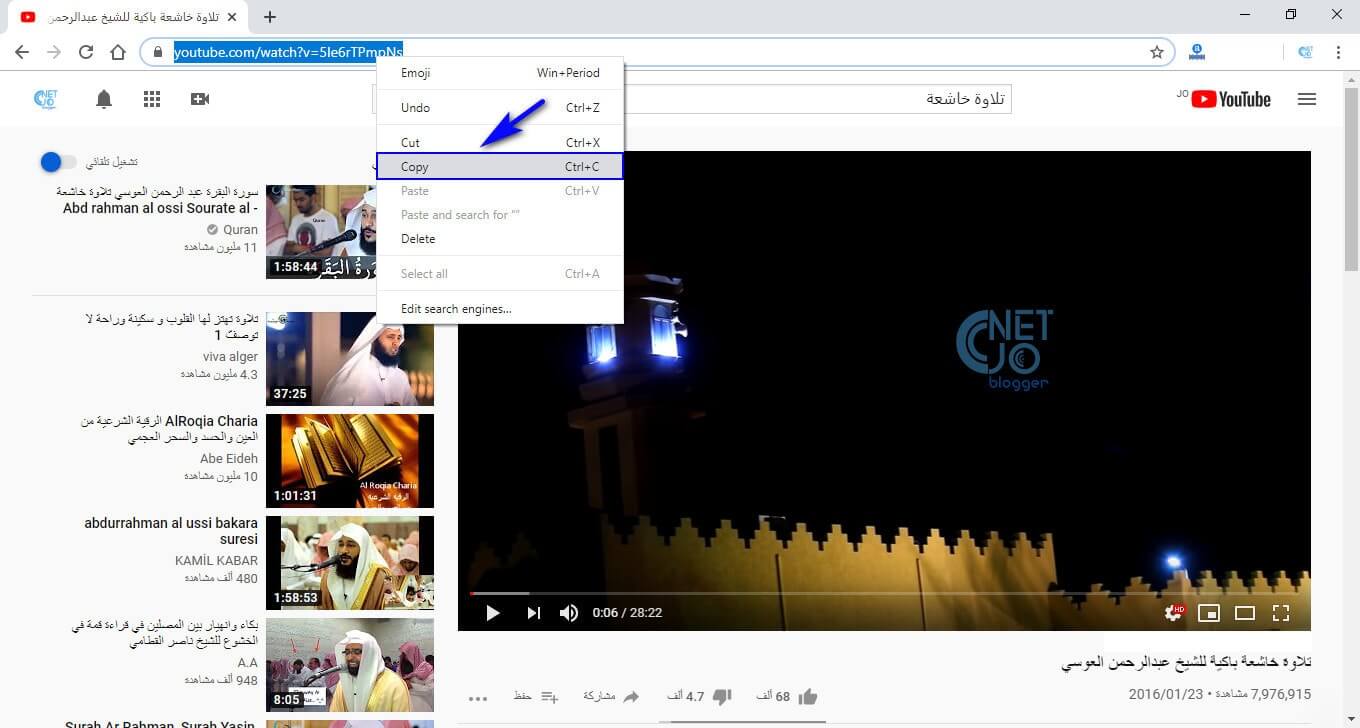Open the YouTube hamburger guide menu

coord(1306,99)
